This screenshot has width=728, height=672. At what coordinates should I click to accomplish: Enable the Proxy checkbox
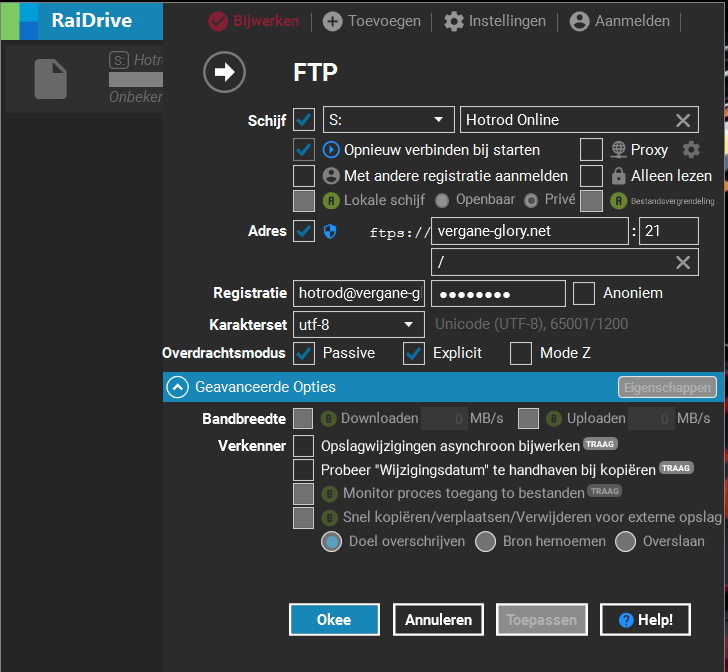(x=591, y=150)
